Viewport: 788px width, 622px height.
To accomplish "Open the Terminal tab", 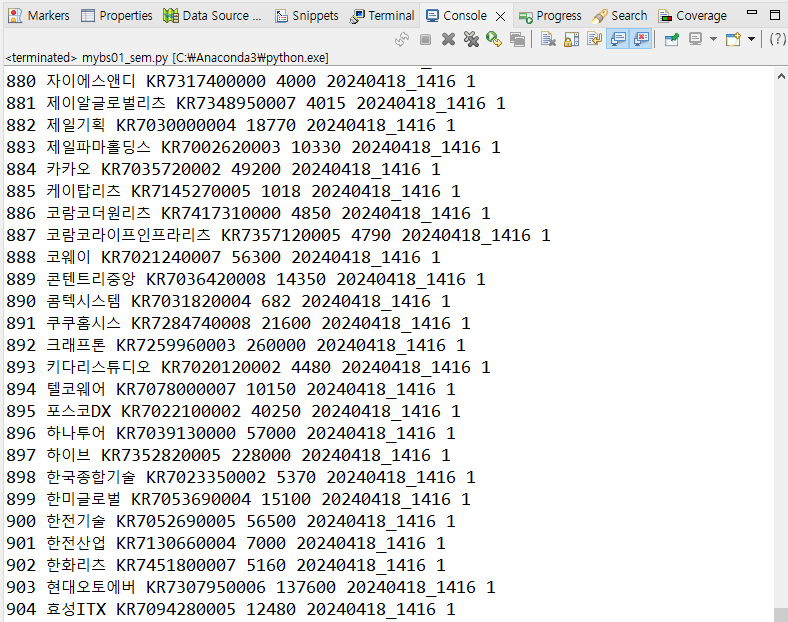I will 382,16.
